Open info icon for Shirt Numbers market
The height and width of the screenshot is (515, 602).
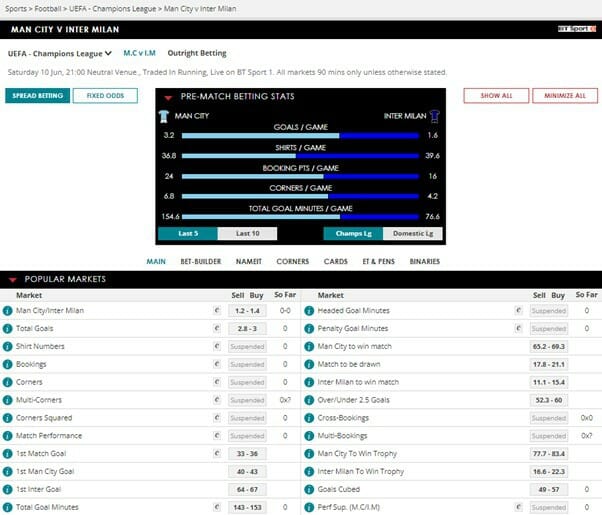point(7,346)
